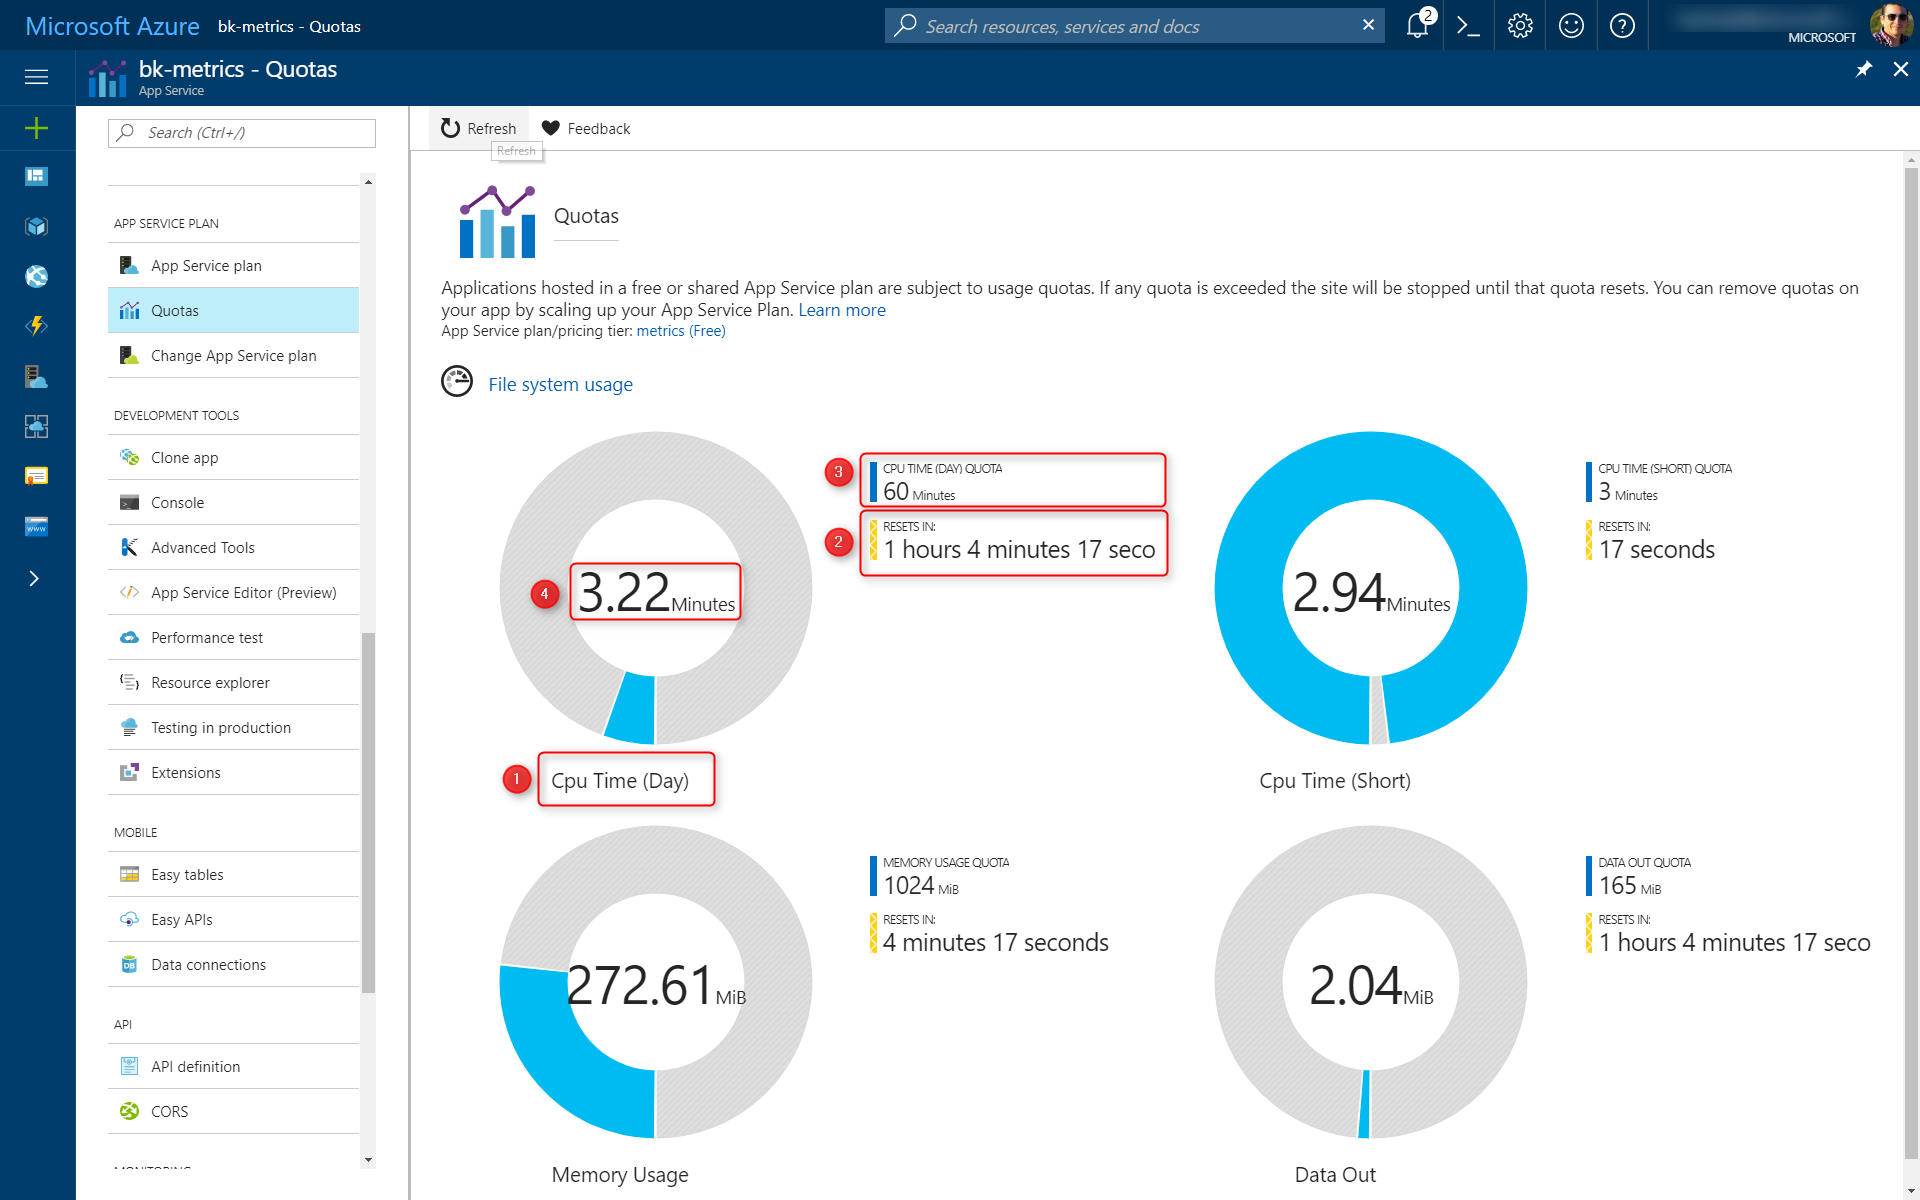This screenshot has width=1920, height=1200.
Task: Open the Change App Service plan option
Action: coord(234,355)
